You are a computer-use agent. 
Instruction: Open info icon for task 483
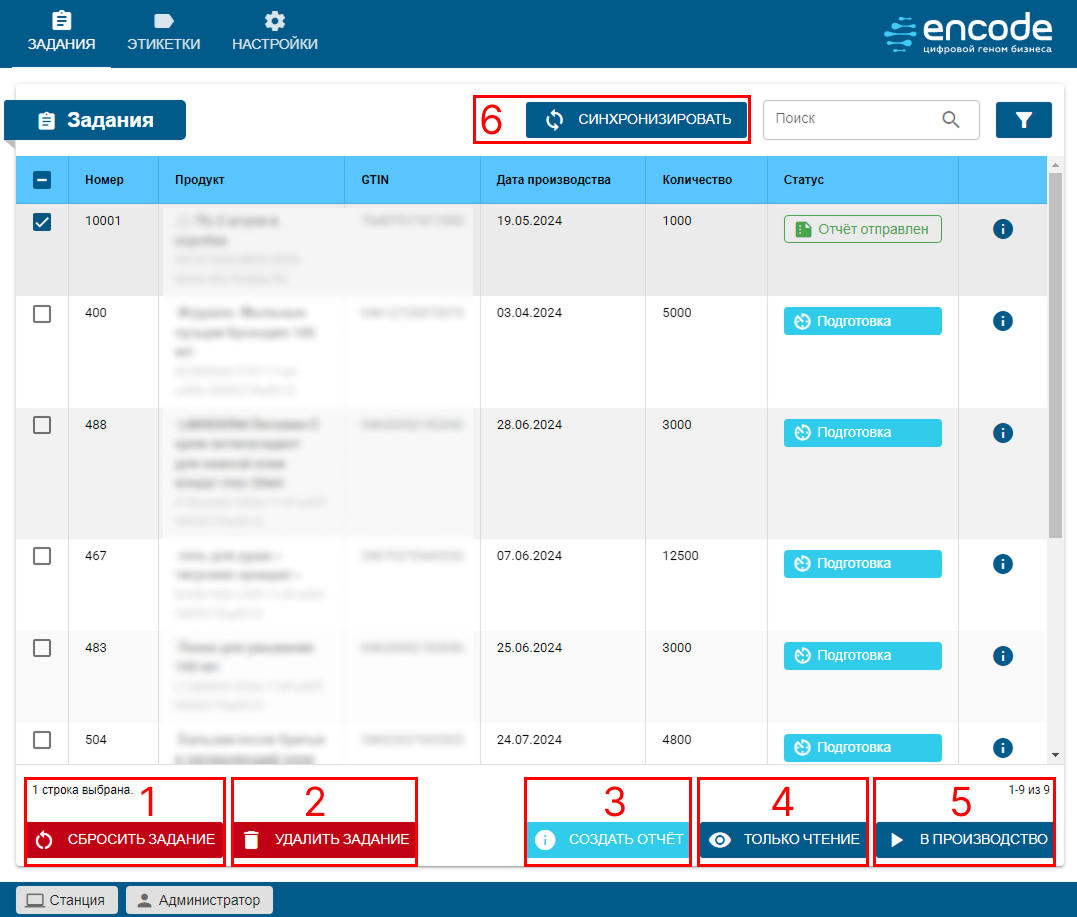click(x=1003, y=656)
